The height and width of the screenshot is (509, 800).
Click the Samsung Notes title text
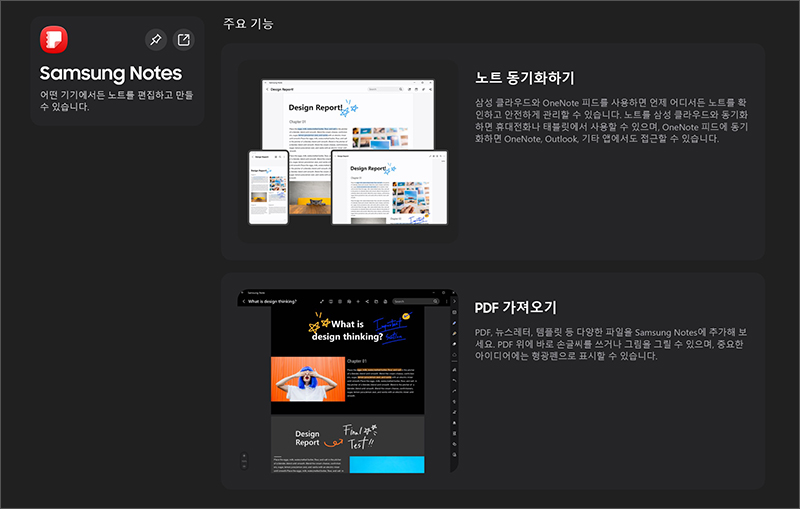point(111,73)
